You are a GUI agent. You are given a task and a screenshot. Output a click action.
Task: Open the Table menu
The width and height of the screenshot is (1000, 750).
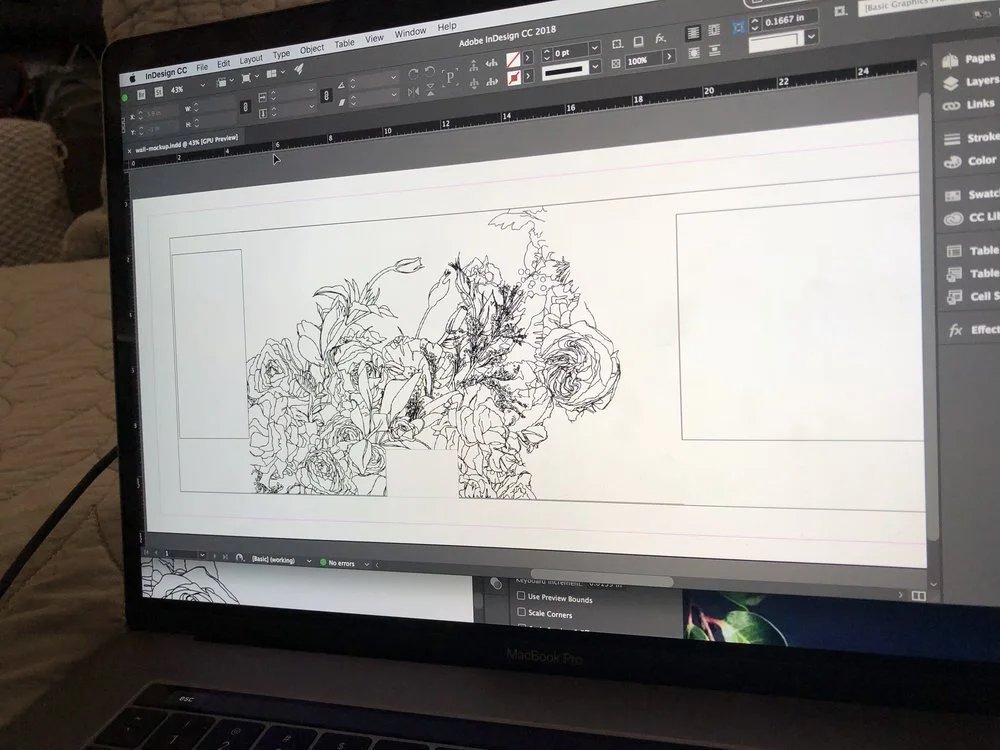[344, 43]
